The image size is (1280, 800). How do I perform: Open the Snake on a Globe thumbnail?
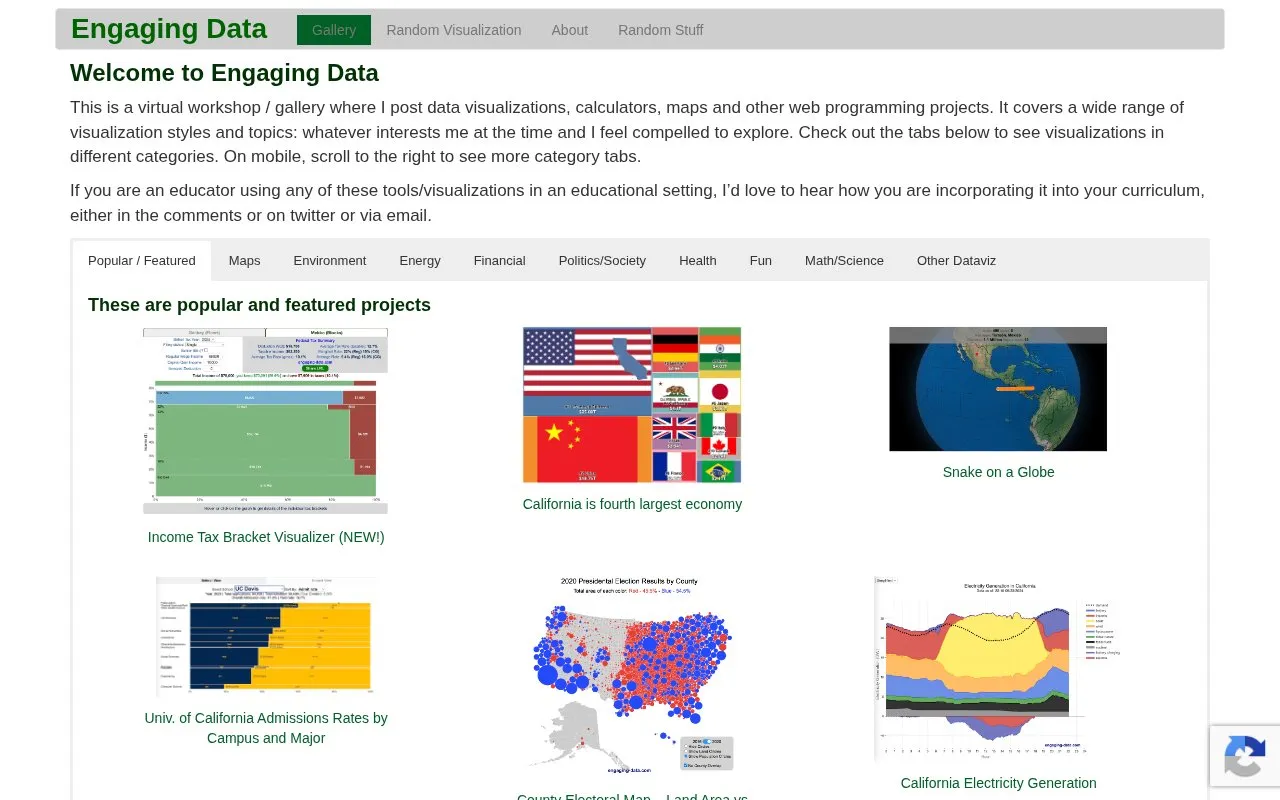(x=998, y=389)
